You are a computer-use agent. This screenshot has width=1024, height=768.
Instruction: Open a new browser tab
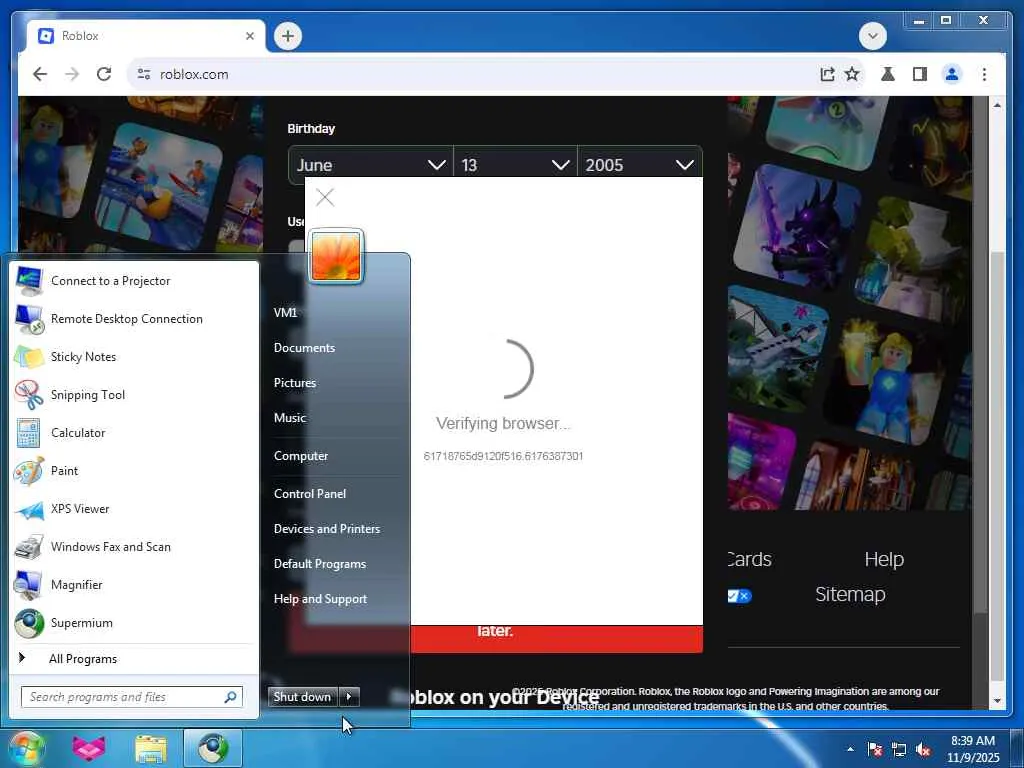pyautogui.click(x=288, y=36)
